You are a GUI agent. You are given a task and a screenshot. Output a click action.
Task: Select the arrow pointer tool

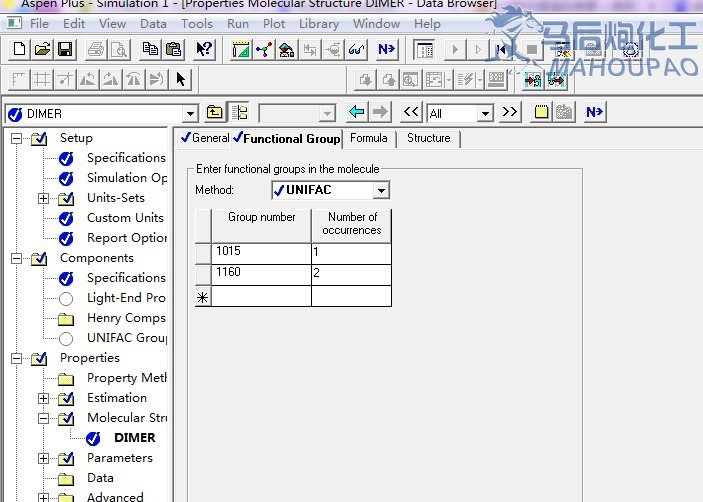tap(181, 80)
